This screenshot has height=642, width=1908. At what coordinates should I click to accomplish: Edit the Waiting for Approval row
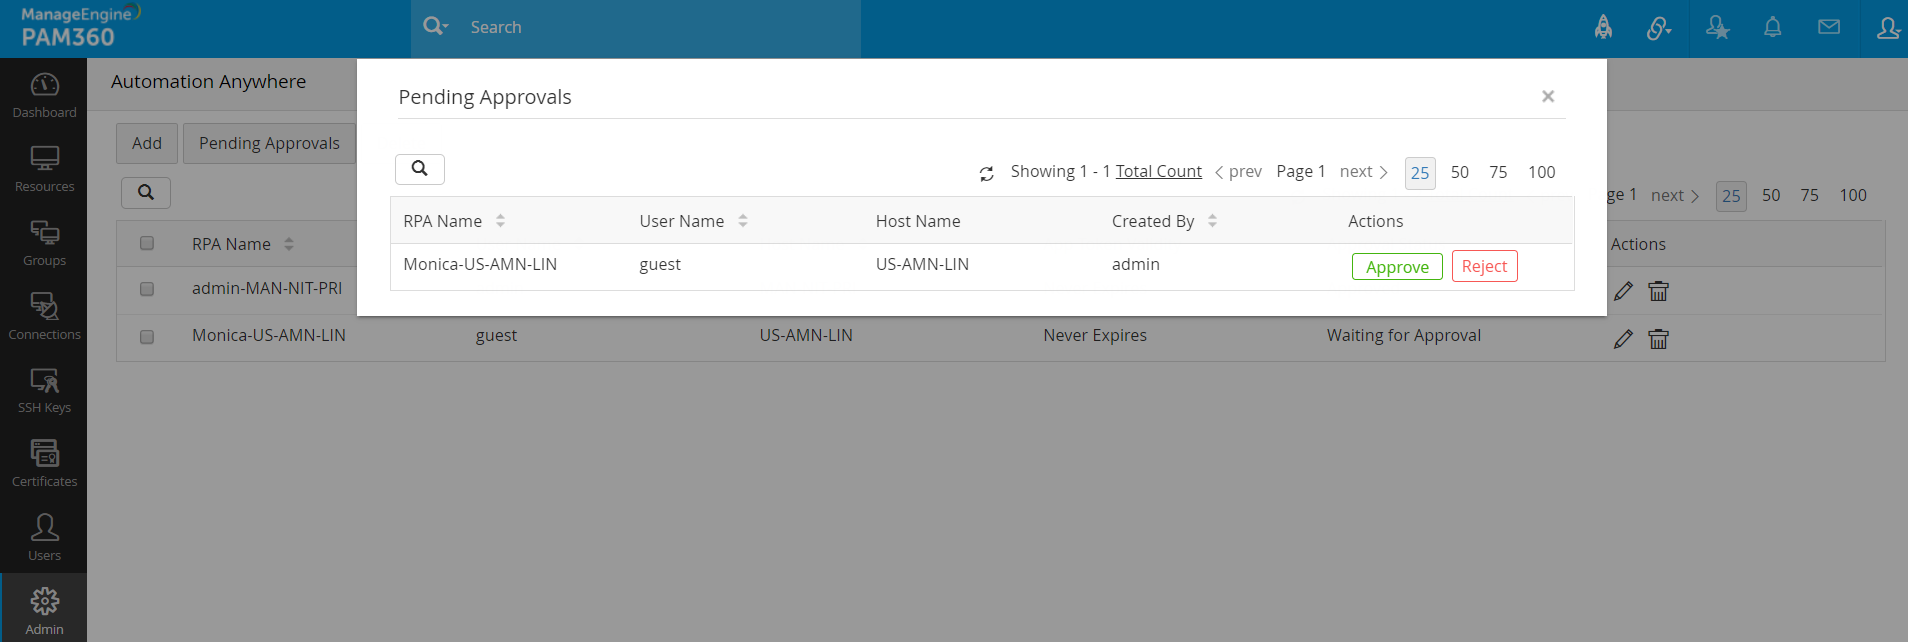pyautogui.click(x=1623, y=339)
